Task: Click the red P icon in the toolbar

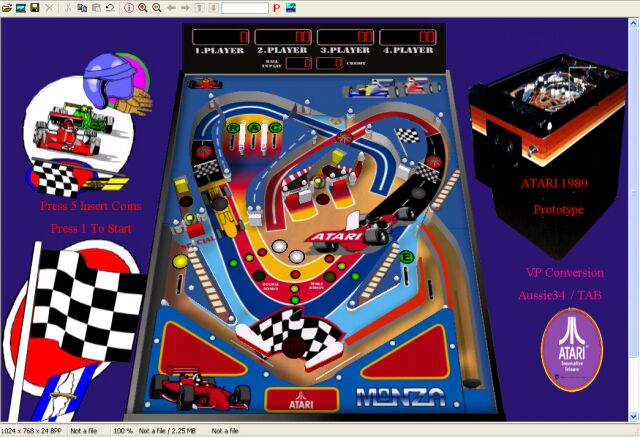Action: coord(276,7)
